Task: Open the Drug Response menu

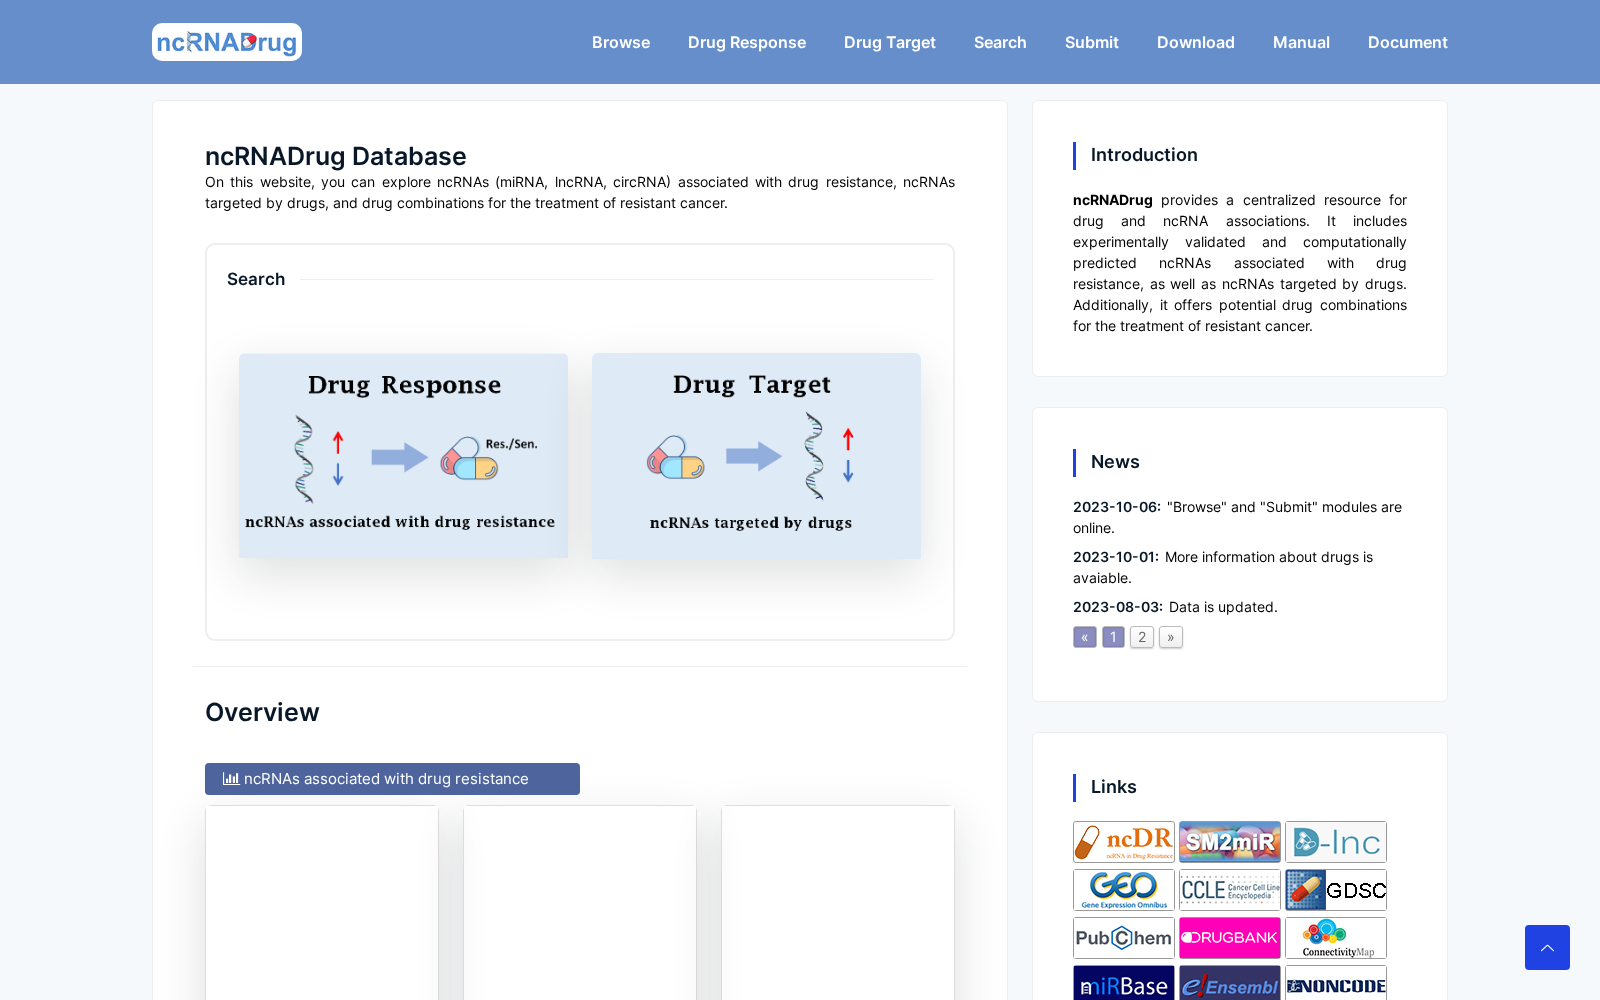Action: click(747, 42)
